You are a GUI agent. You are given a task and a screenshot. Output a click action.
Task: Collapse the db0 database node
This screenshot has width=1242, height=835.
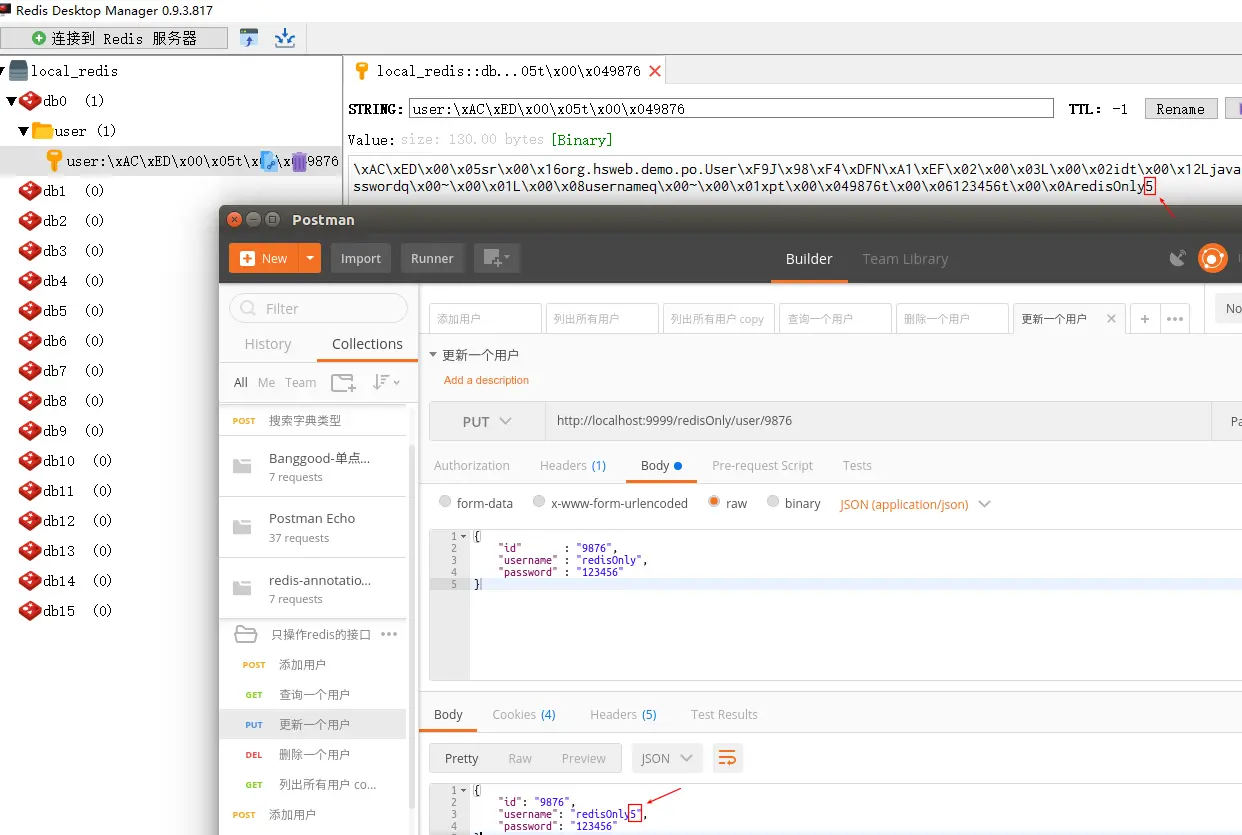tap(12, 101)
